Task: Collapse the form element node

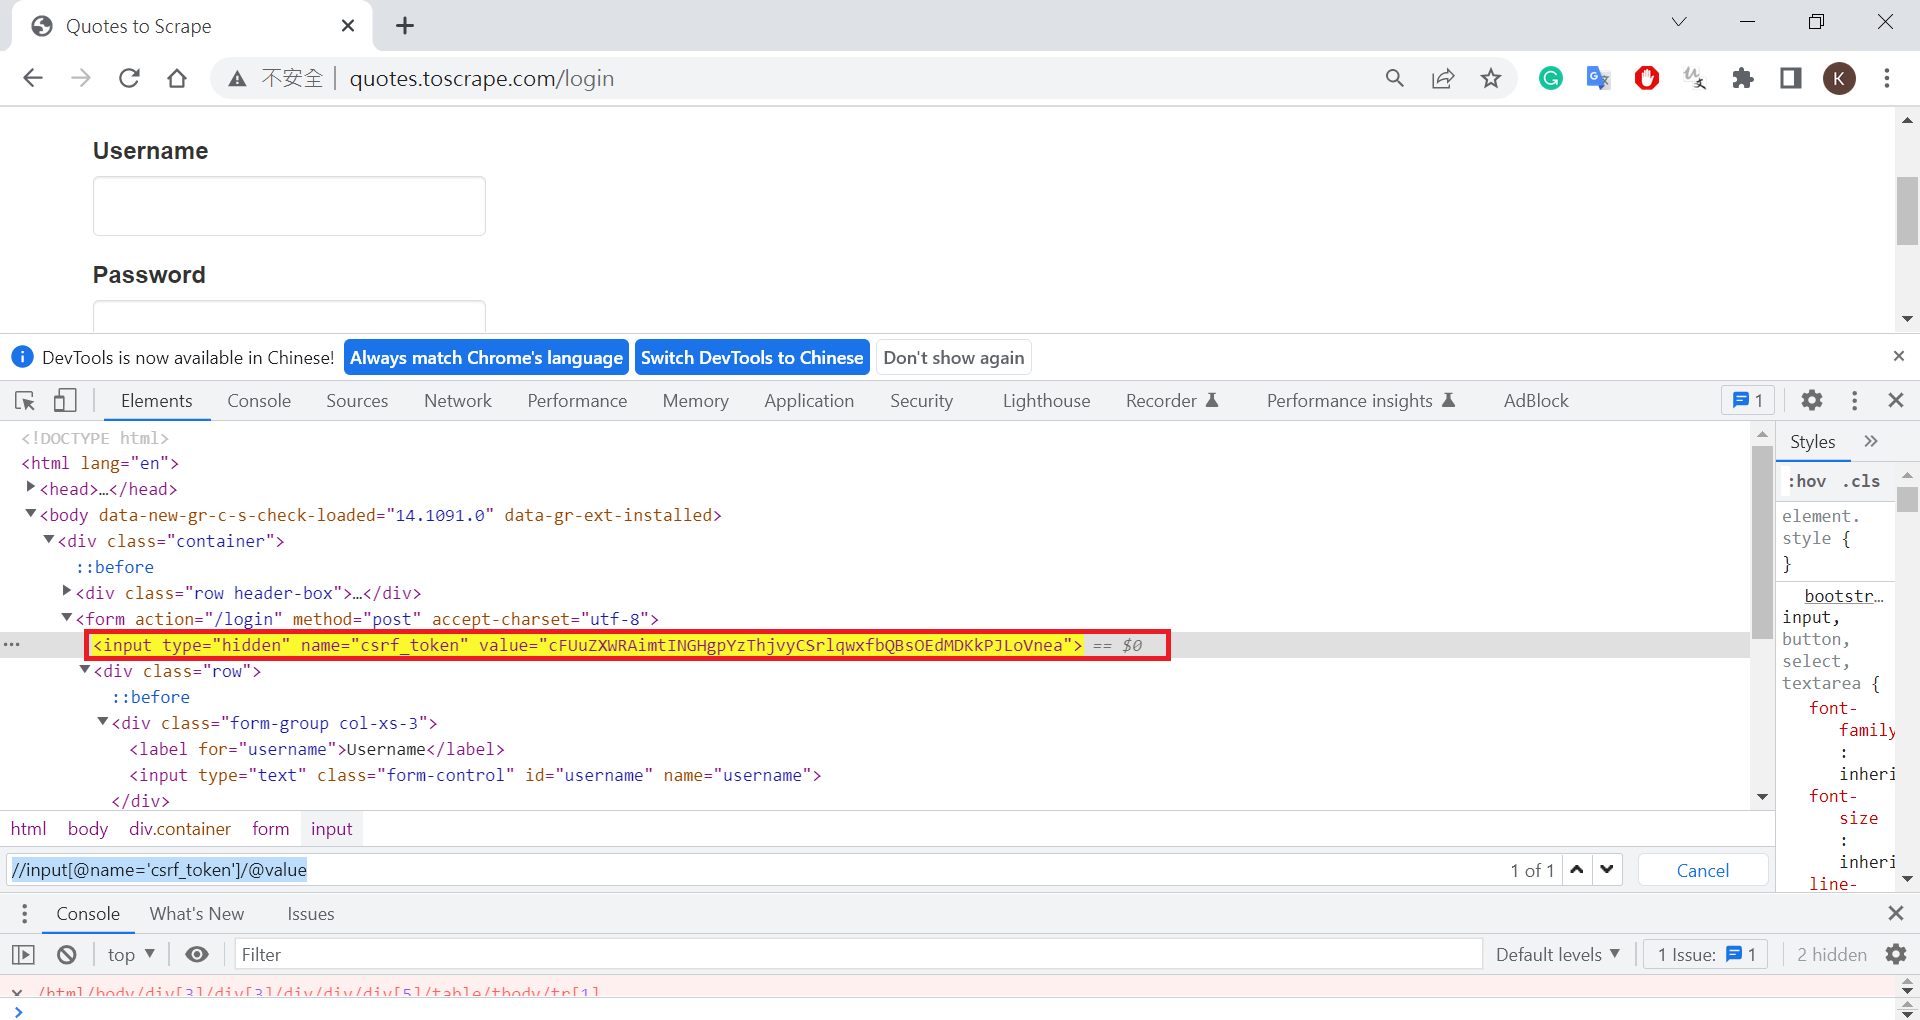Action: click(x=67, y=618)
